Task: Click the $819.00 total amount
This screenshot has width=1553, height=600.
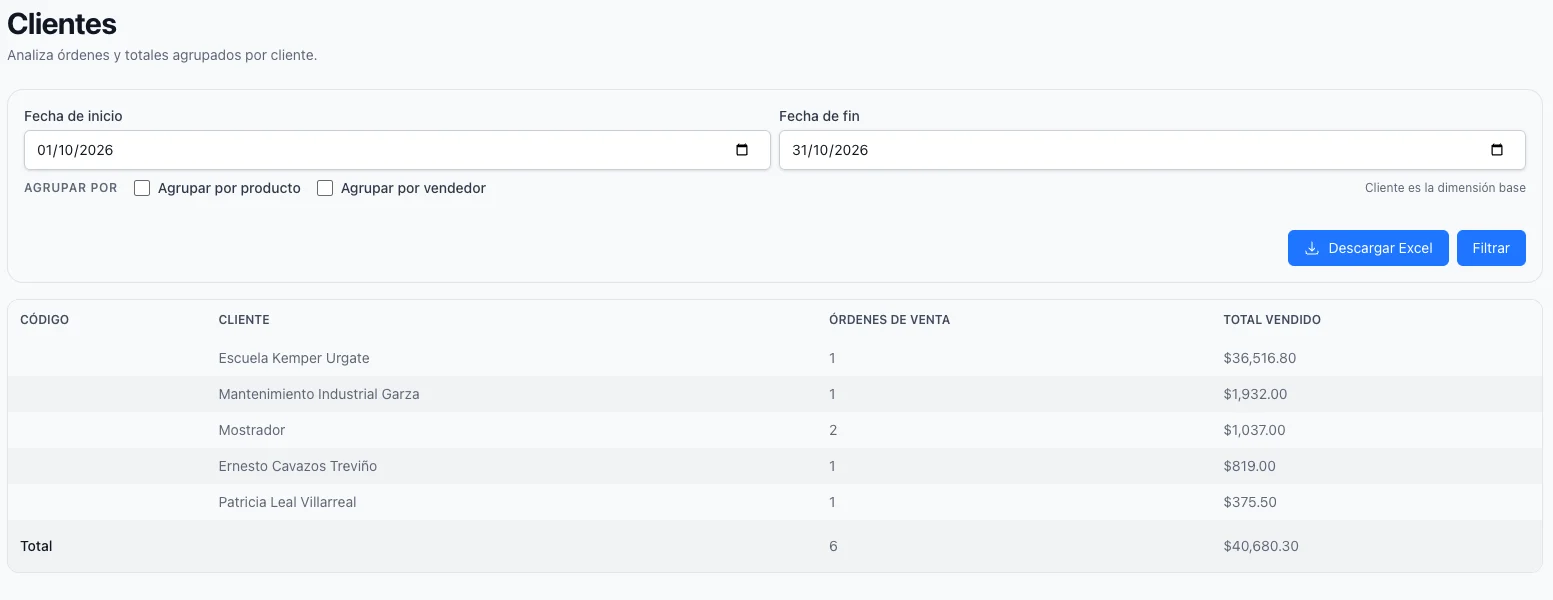Action: [1249, 466]
